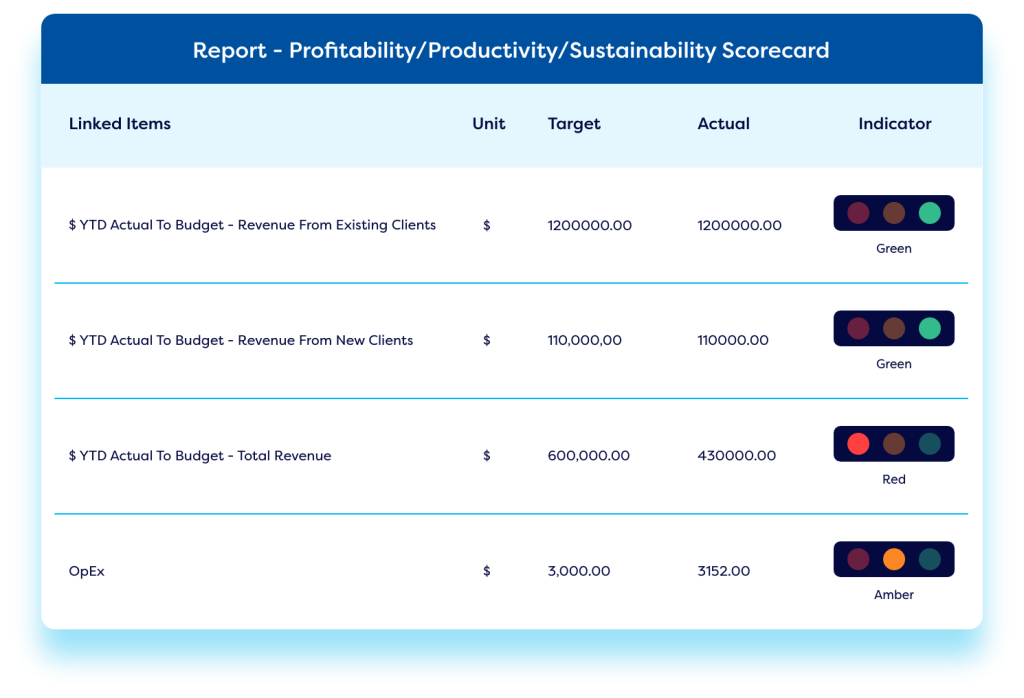Select the Linked Items column header
The width and height of the screenshot is (1024, 698).
pos(120,124)
